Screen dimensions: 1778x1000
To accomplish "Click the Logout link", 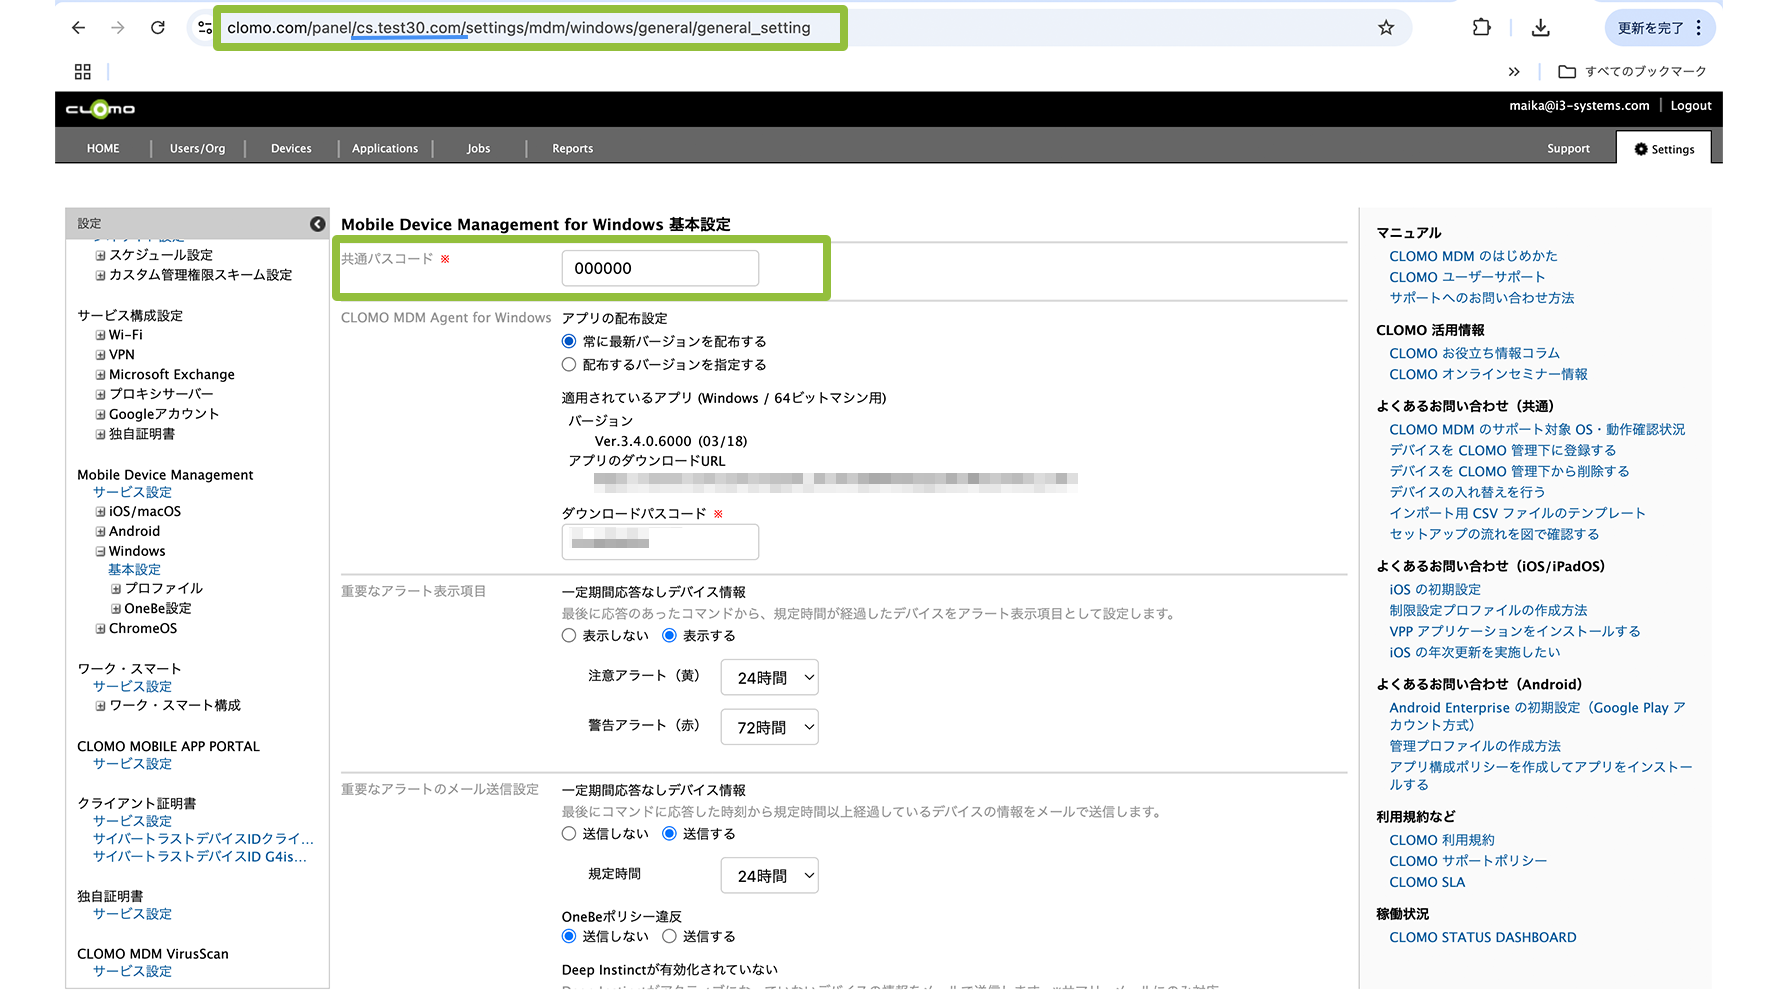I will point(1691,105).
